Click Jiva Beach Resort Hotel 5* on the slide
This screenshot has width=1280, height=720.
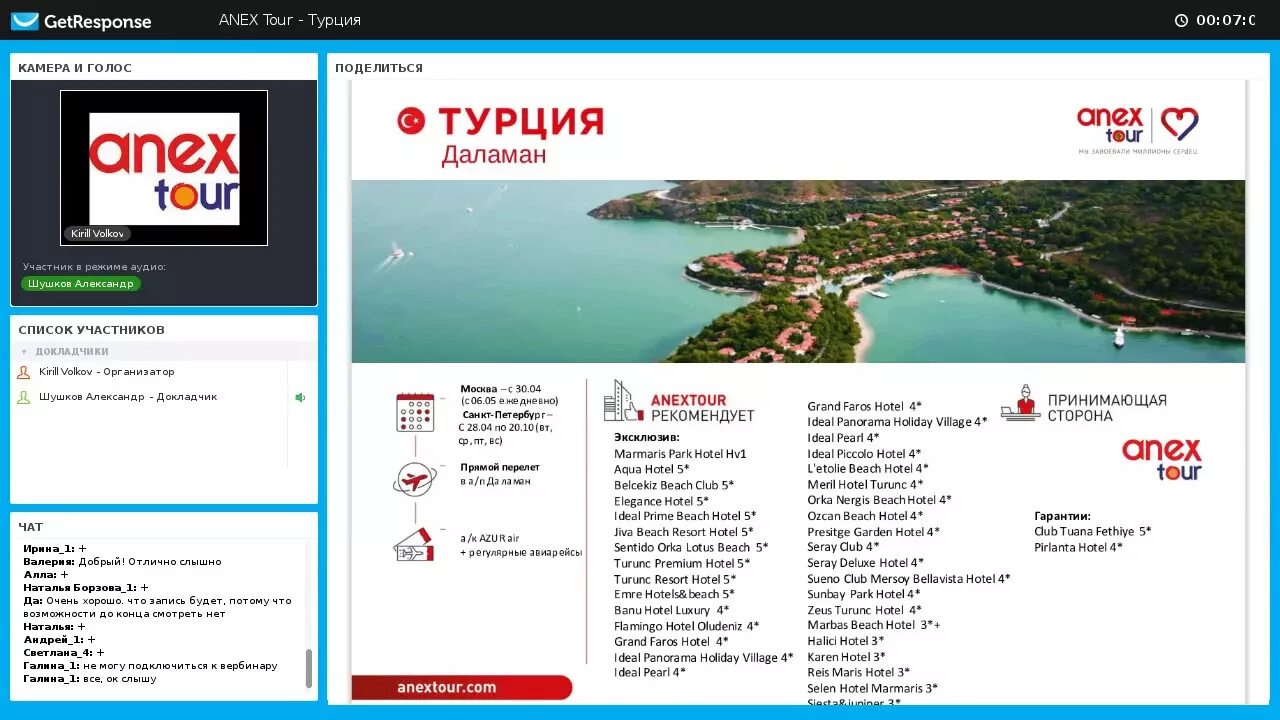[684, 532]
